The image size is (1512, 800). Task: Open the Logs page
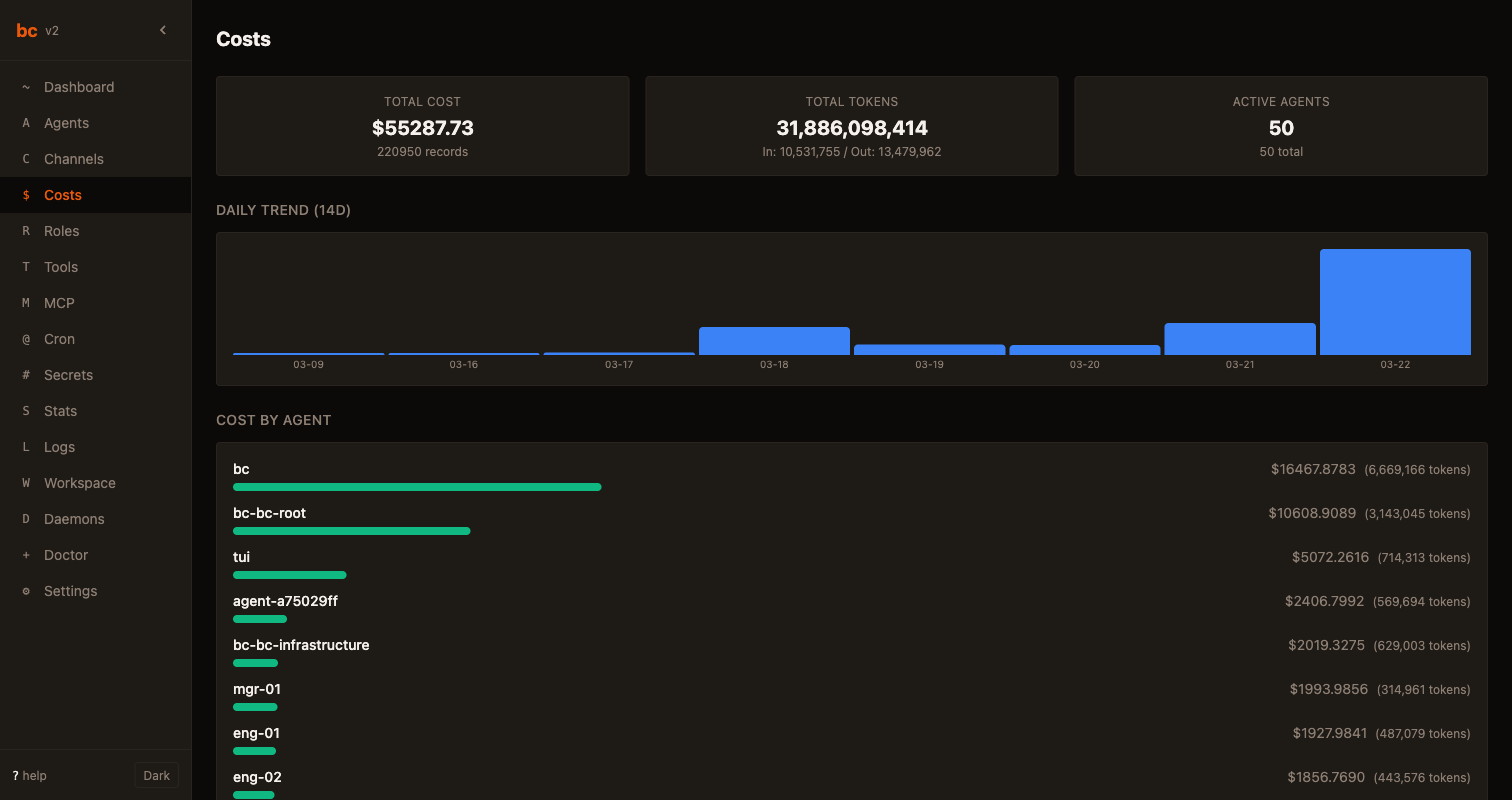coord(95,447)
